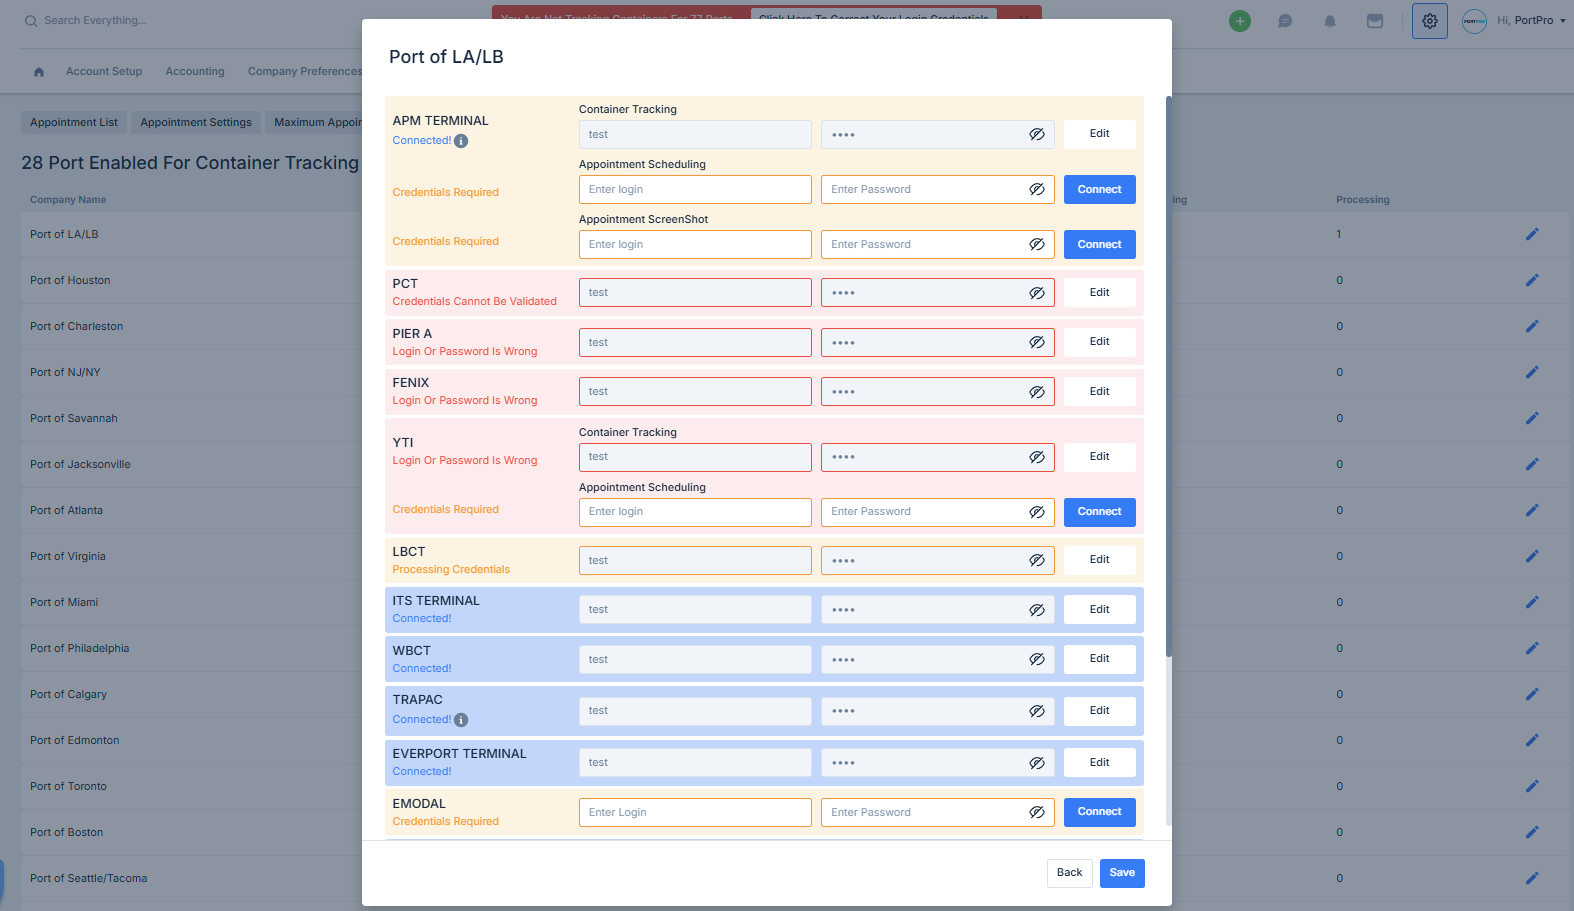Edit EVERPORT TERMINAL credentials

1099,763
